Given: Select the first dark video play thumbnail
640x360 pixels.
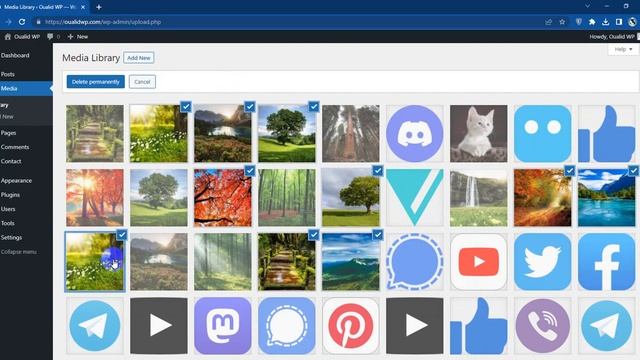Looking at the screenshot, I should [x=159, y=326].
